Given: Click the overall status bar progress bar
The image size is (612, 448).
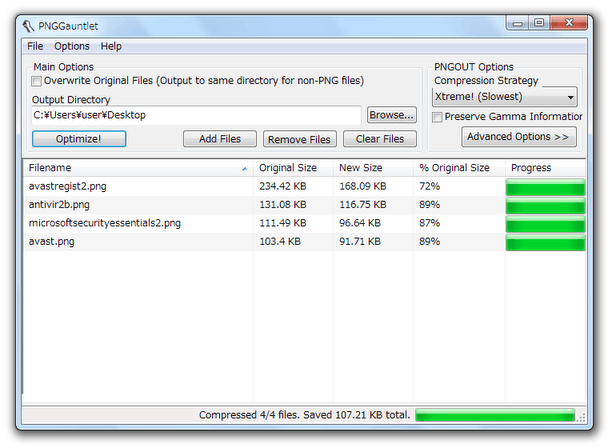Looking at the screenshot, I should click(x=495, y=415).
